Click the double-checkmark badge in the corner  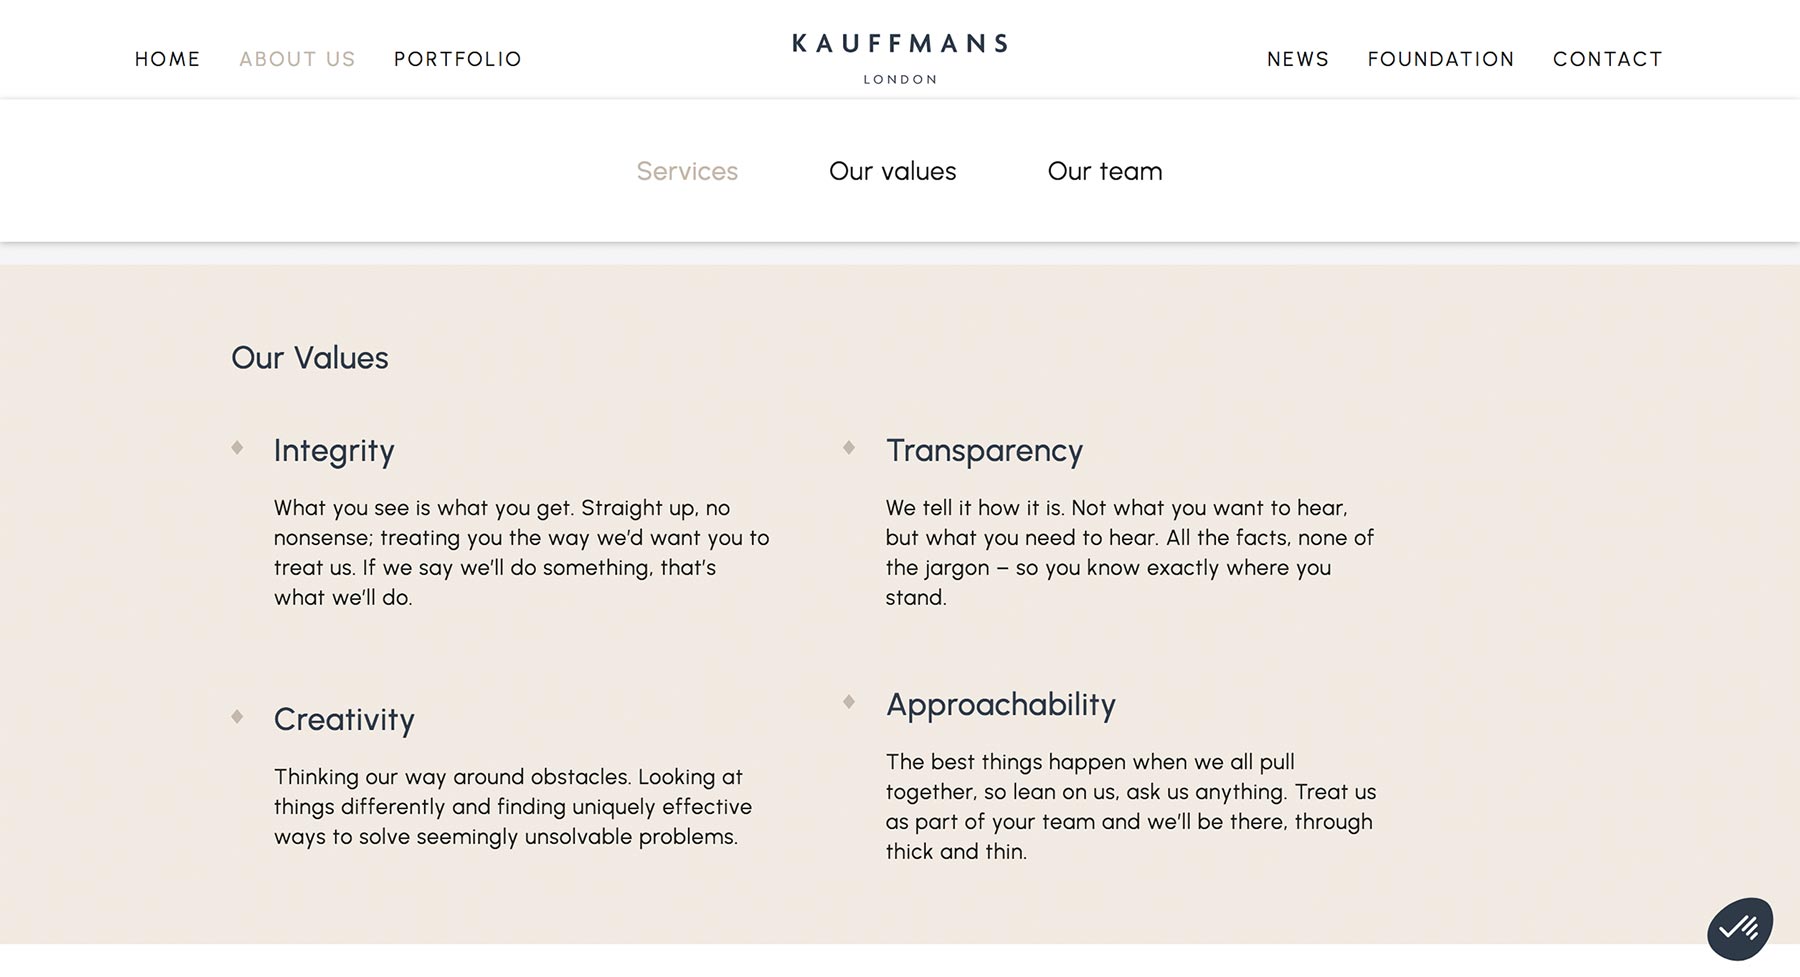tap(1740, 929)
